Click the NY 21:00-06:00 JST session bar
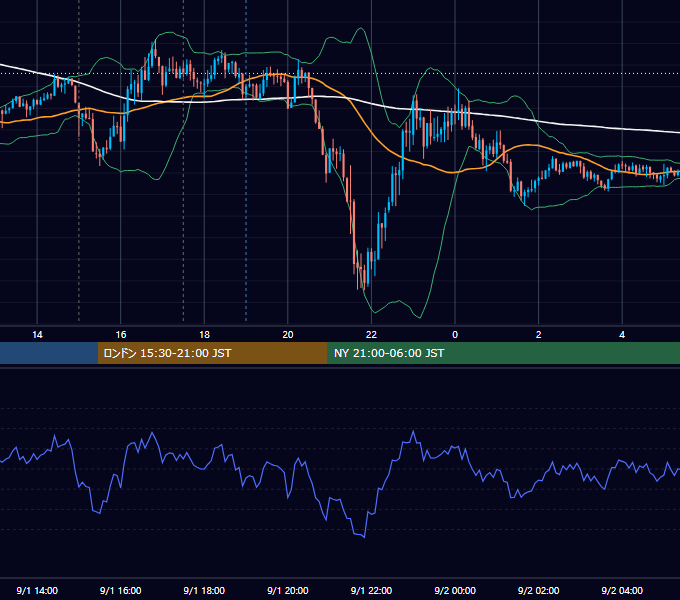This screenshot has height=600, width=680. [x=503, y=353]
